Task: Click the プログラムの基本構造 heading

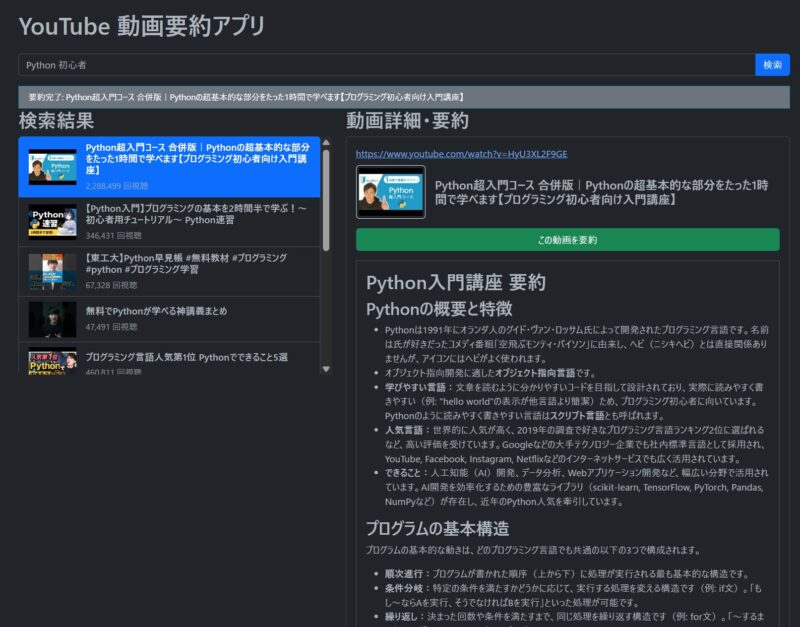Action: click(437, 529)
